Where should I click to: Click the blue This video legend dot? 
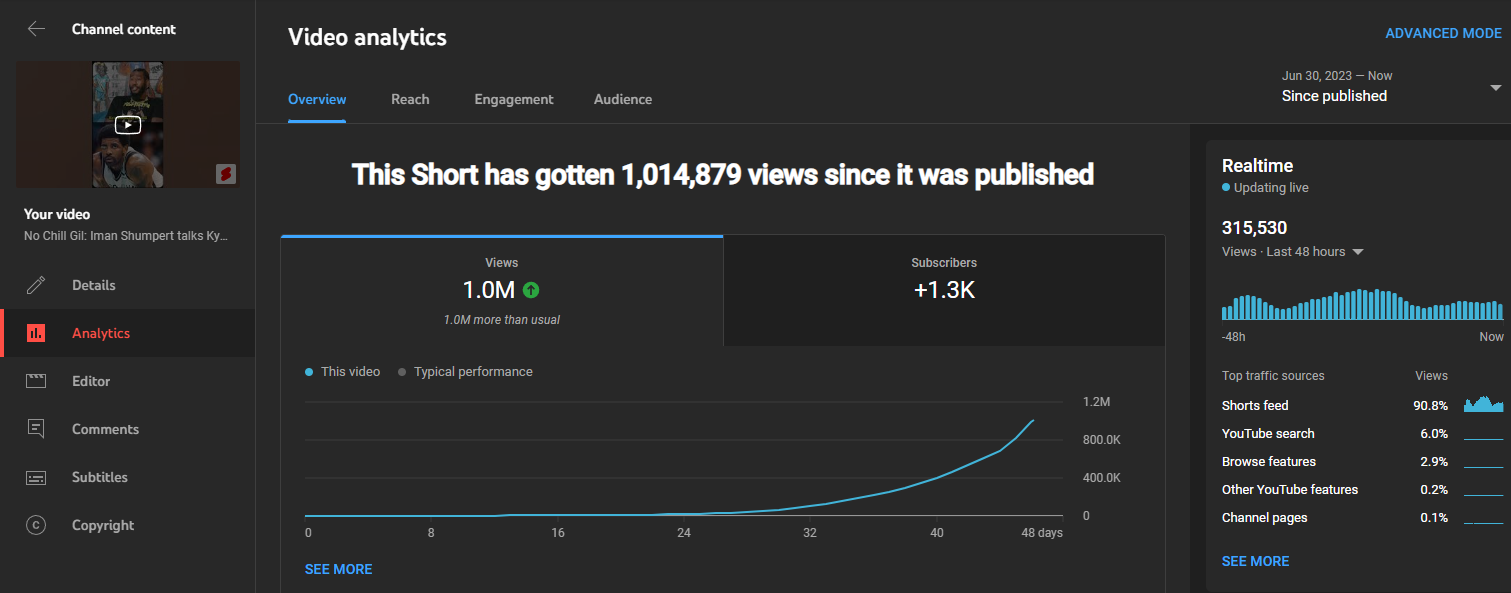[309, 372]
